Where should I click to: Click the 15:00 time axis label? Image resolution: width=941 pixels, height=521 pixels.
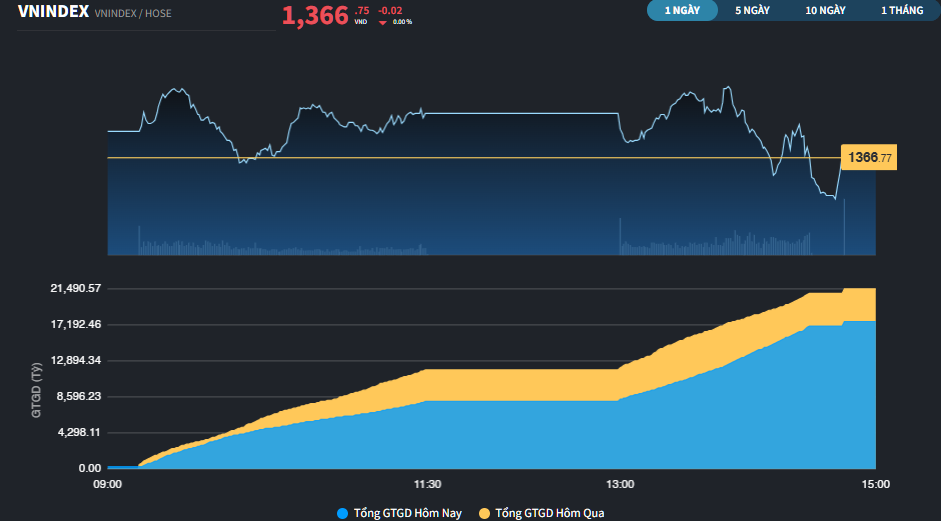875,484
